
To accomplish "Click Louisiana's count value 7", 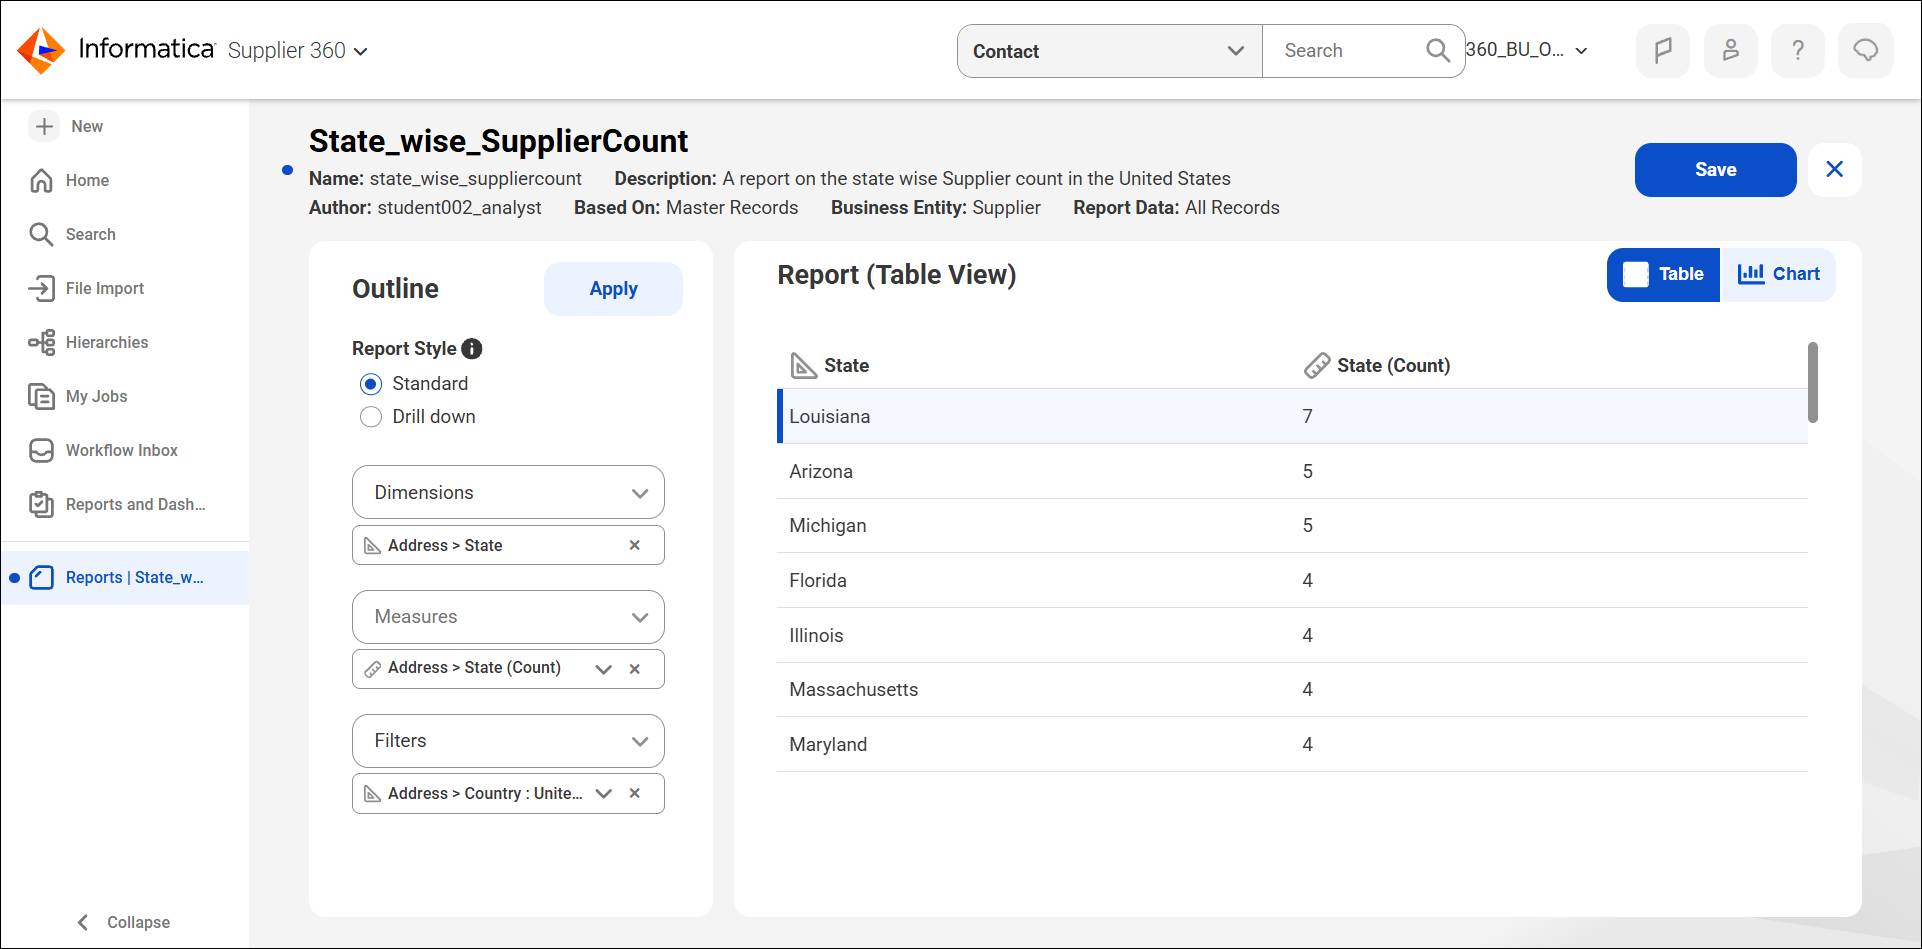I will click(x=1307, y=416).
